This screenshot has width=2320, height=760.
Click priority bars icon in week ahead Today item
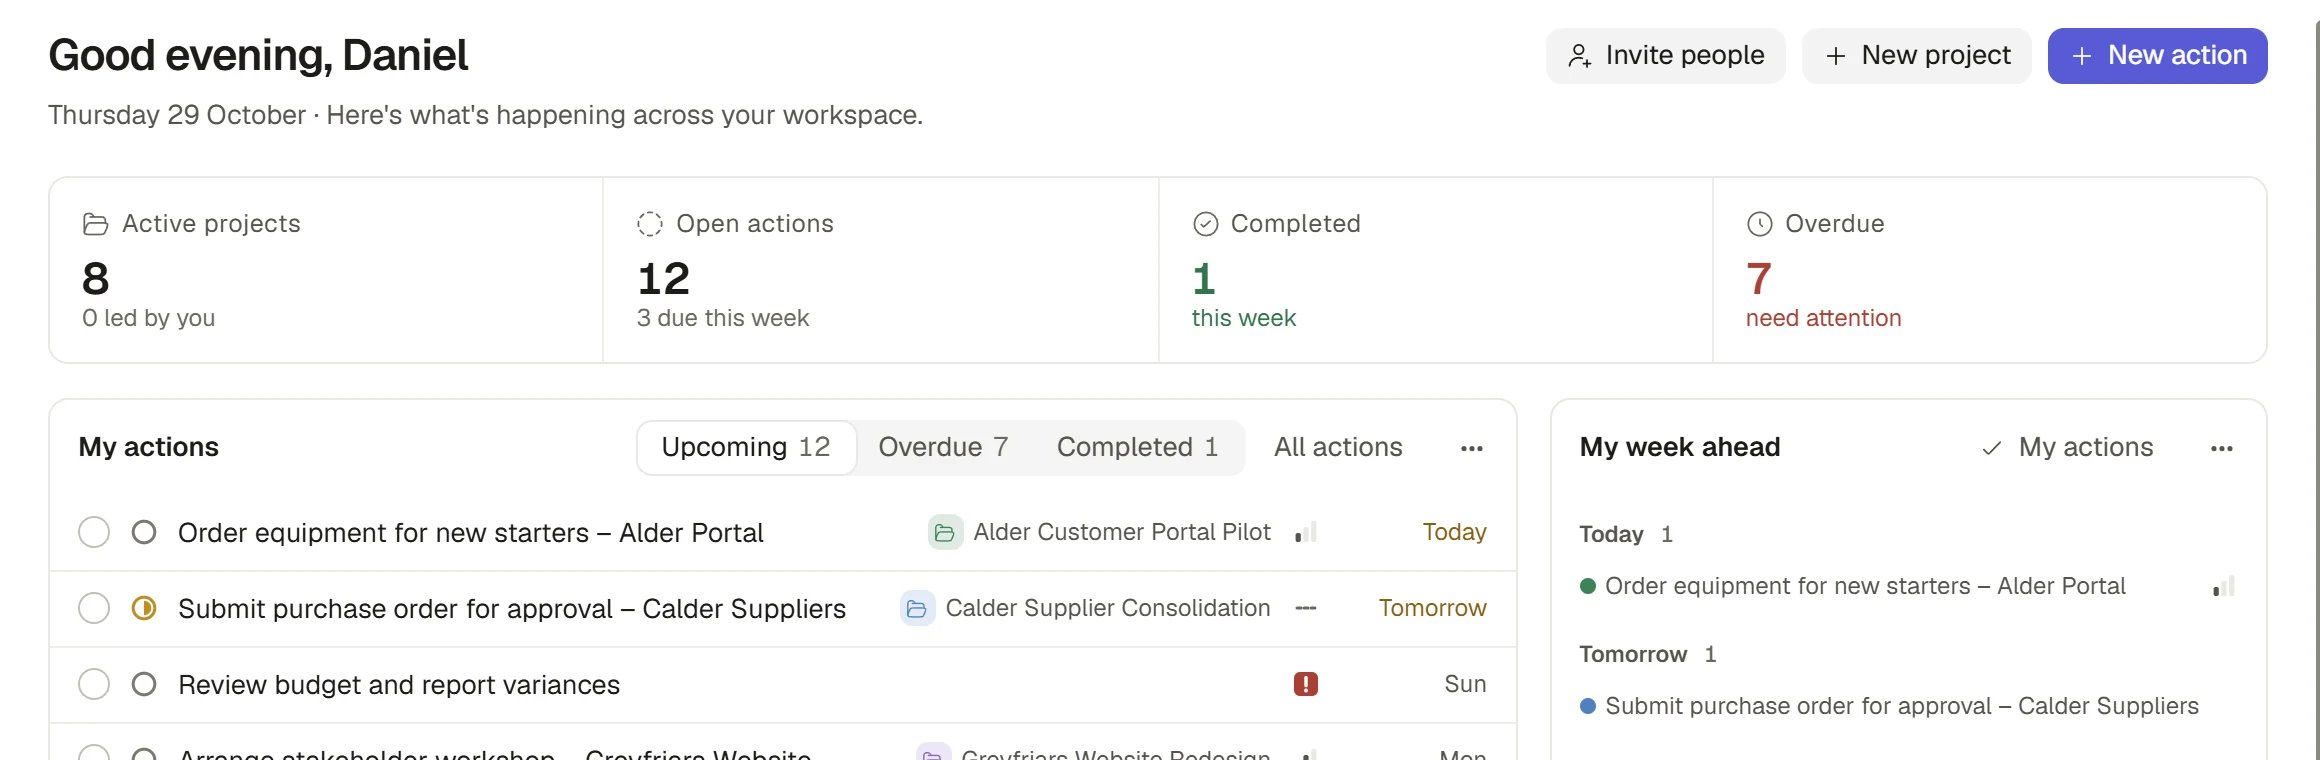[x=2224, y=586]
